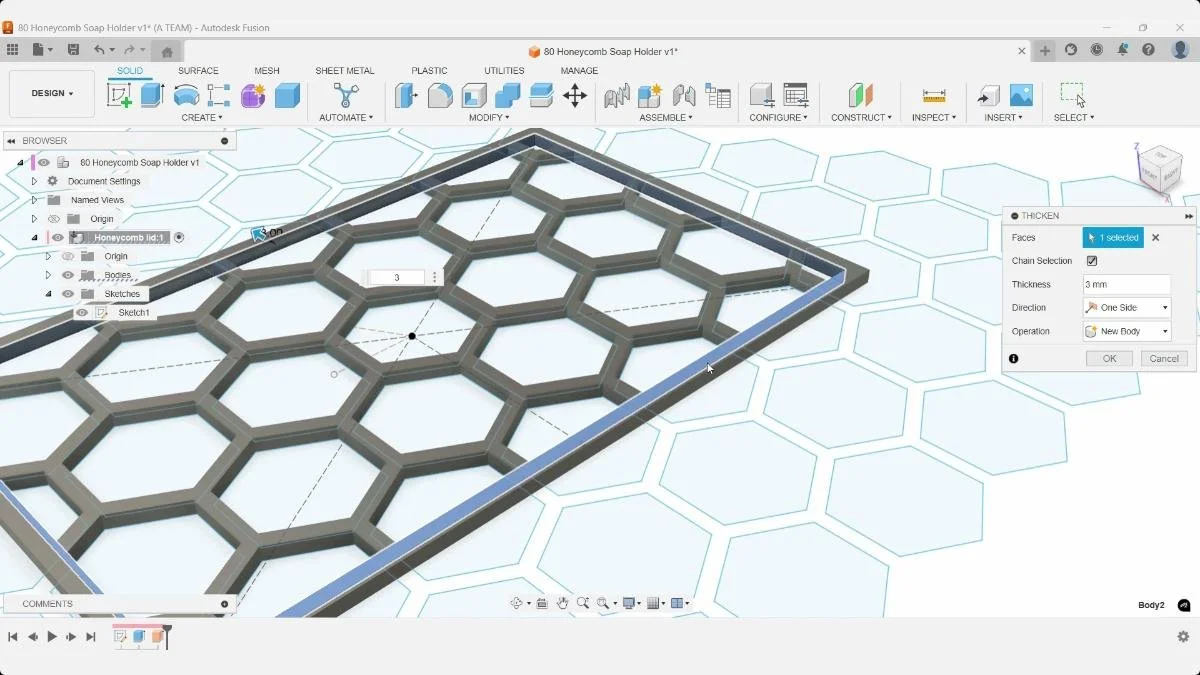Hide Sketch1 using its eye icon

coord(82,313)
